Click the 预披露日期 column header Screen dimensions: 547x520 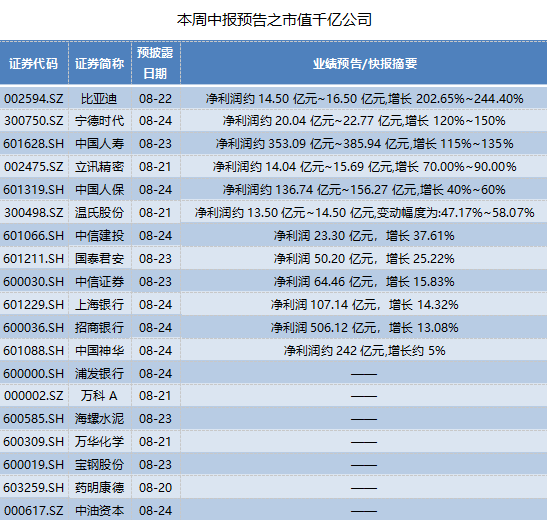[x=155, y=63]
